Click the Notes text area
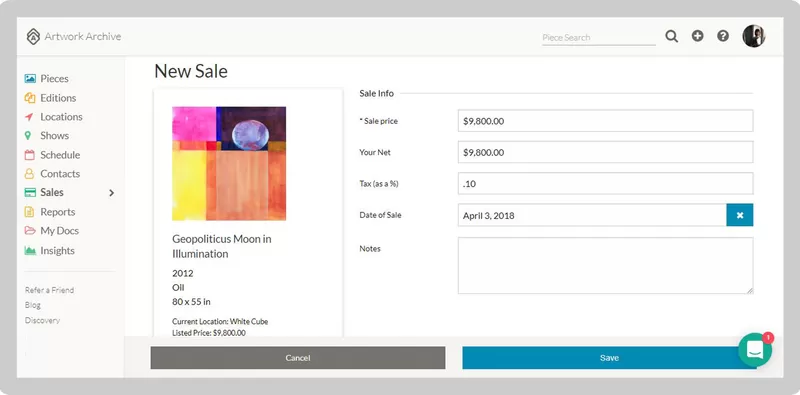Screen dimensions: 800x395 point(606,265)
